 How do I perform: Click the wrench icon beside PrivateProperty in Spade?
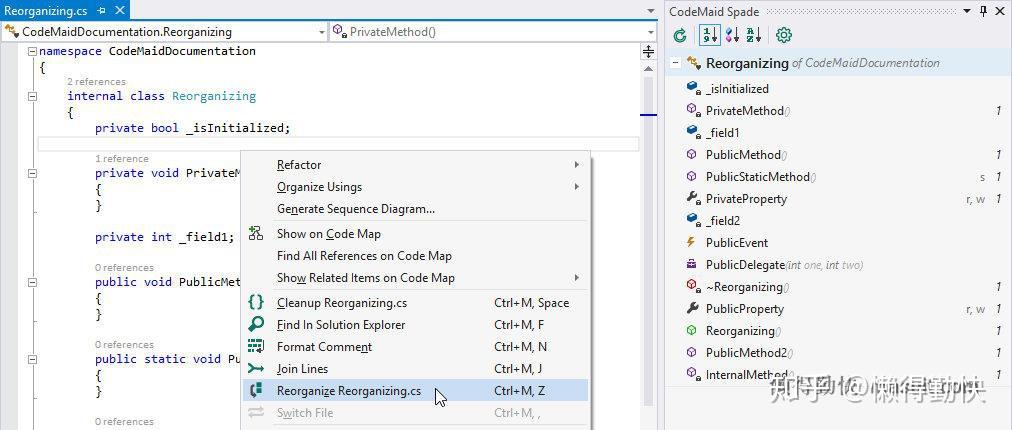pos(694,198)
